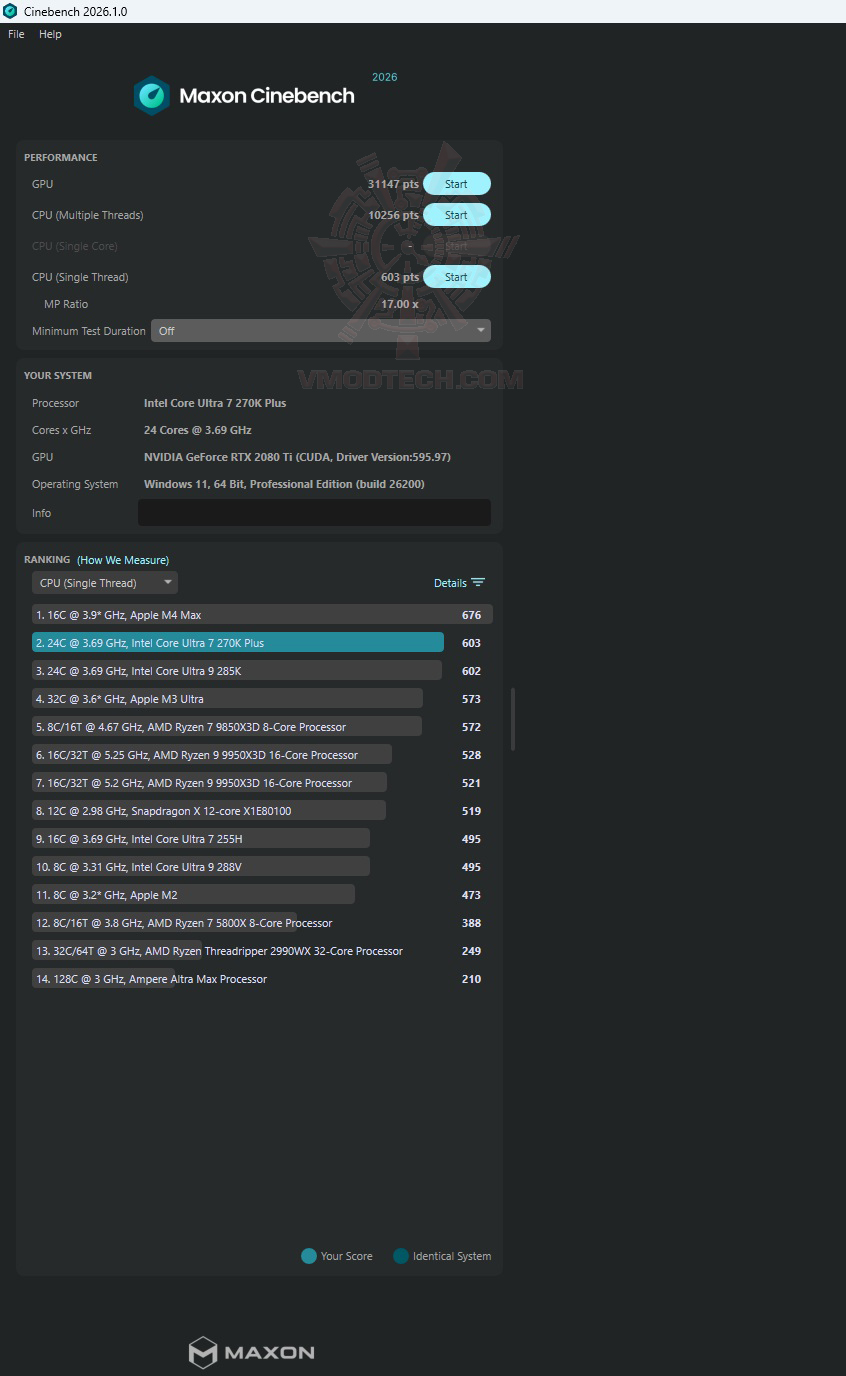Click the Info text field
Viewport: 846px width, 1376px height.
pos(314,513)
